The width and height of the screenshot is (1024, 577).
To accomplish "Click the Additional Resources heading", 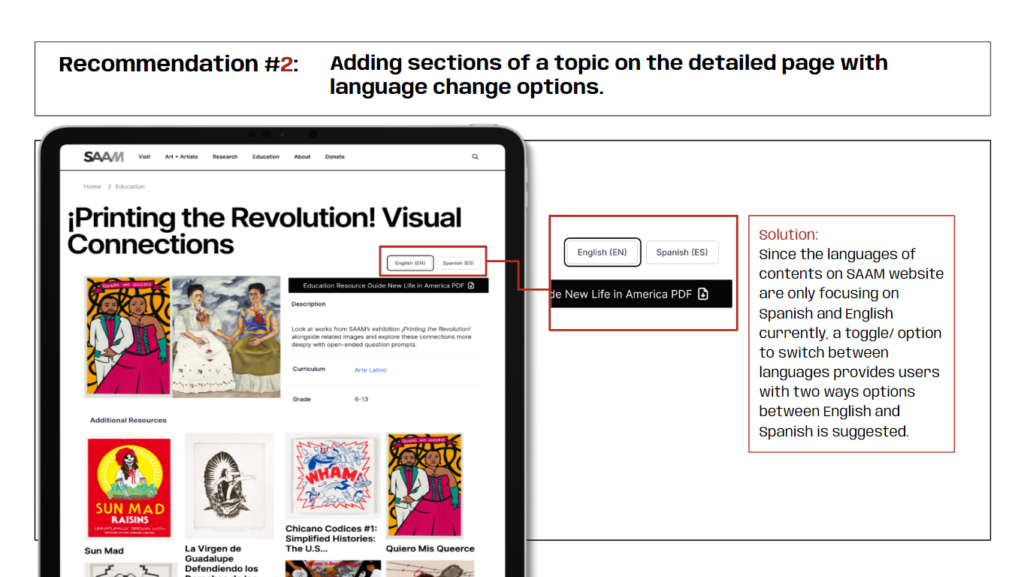I will click(128, 420).
